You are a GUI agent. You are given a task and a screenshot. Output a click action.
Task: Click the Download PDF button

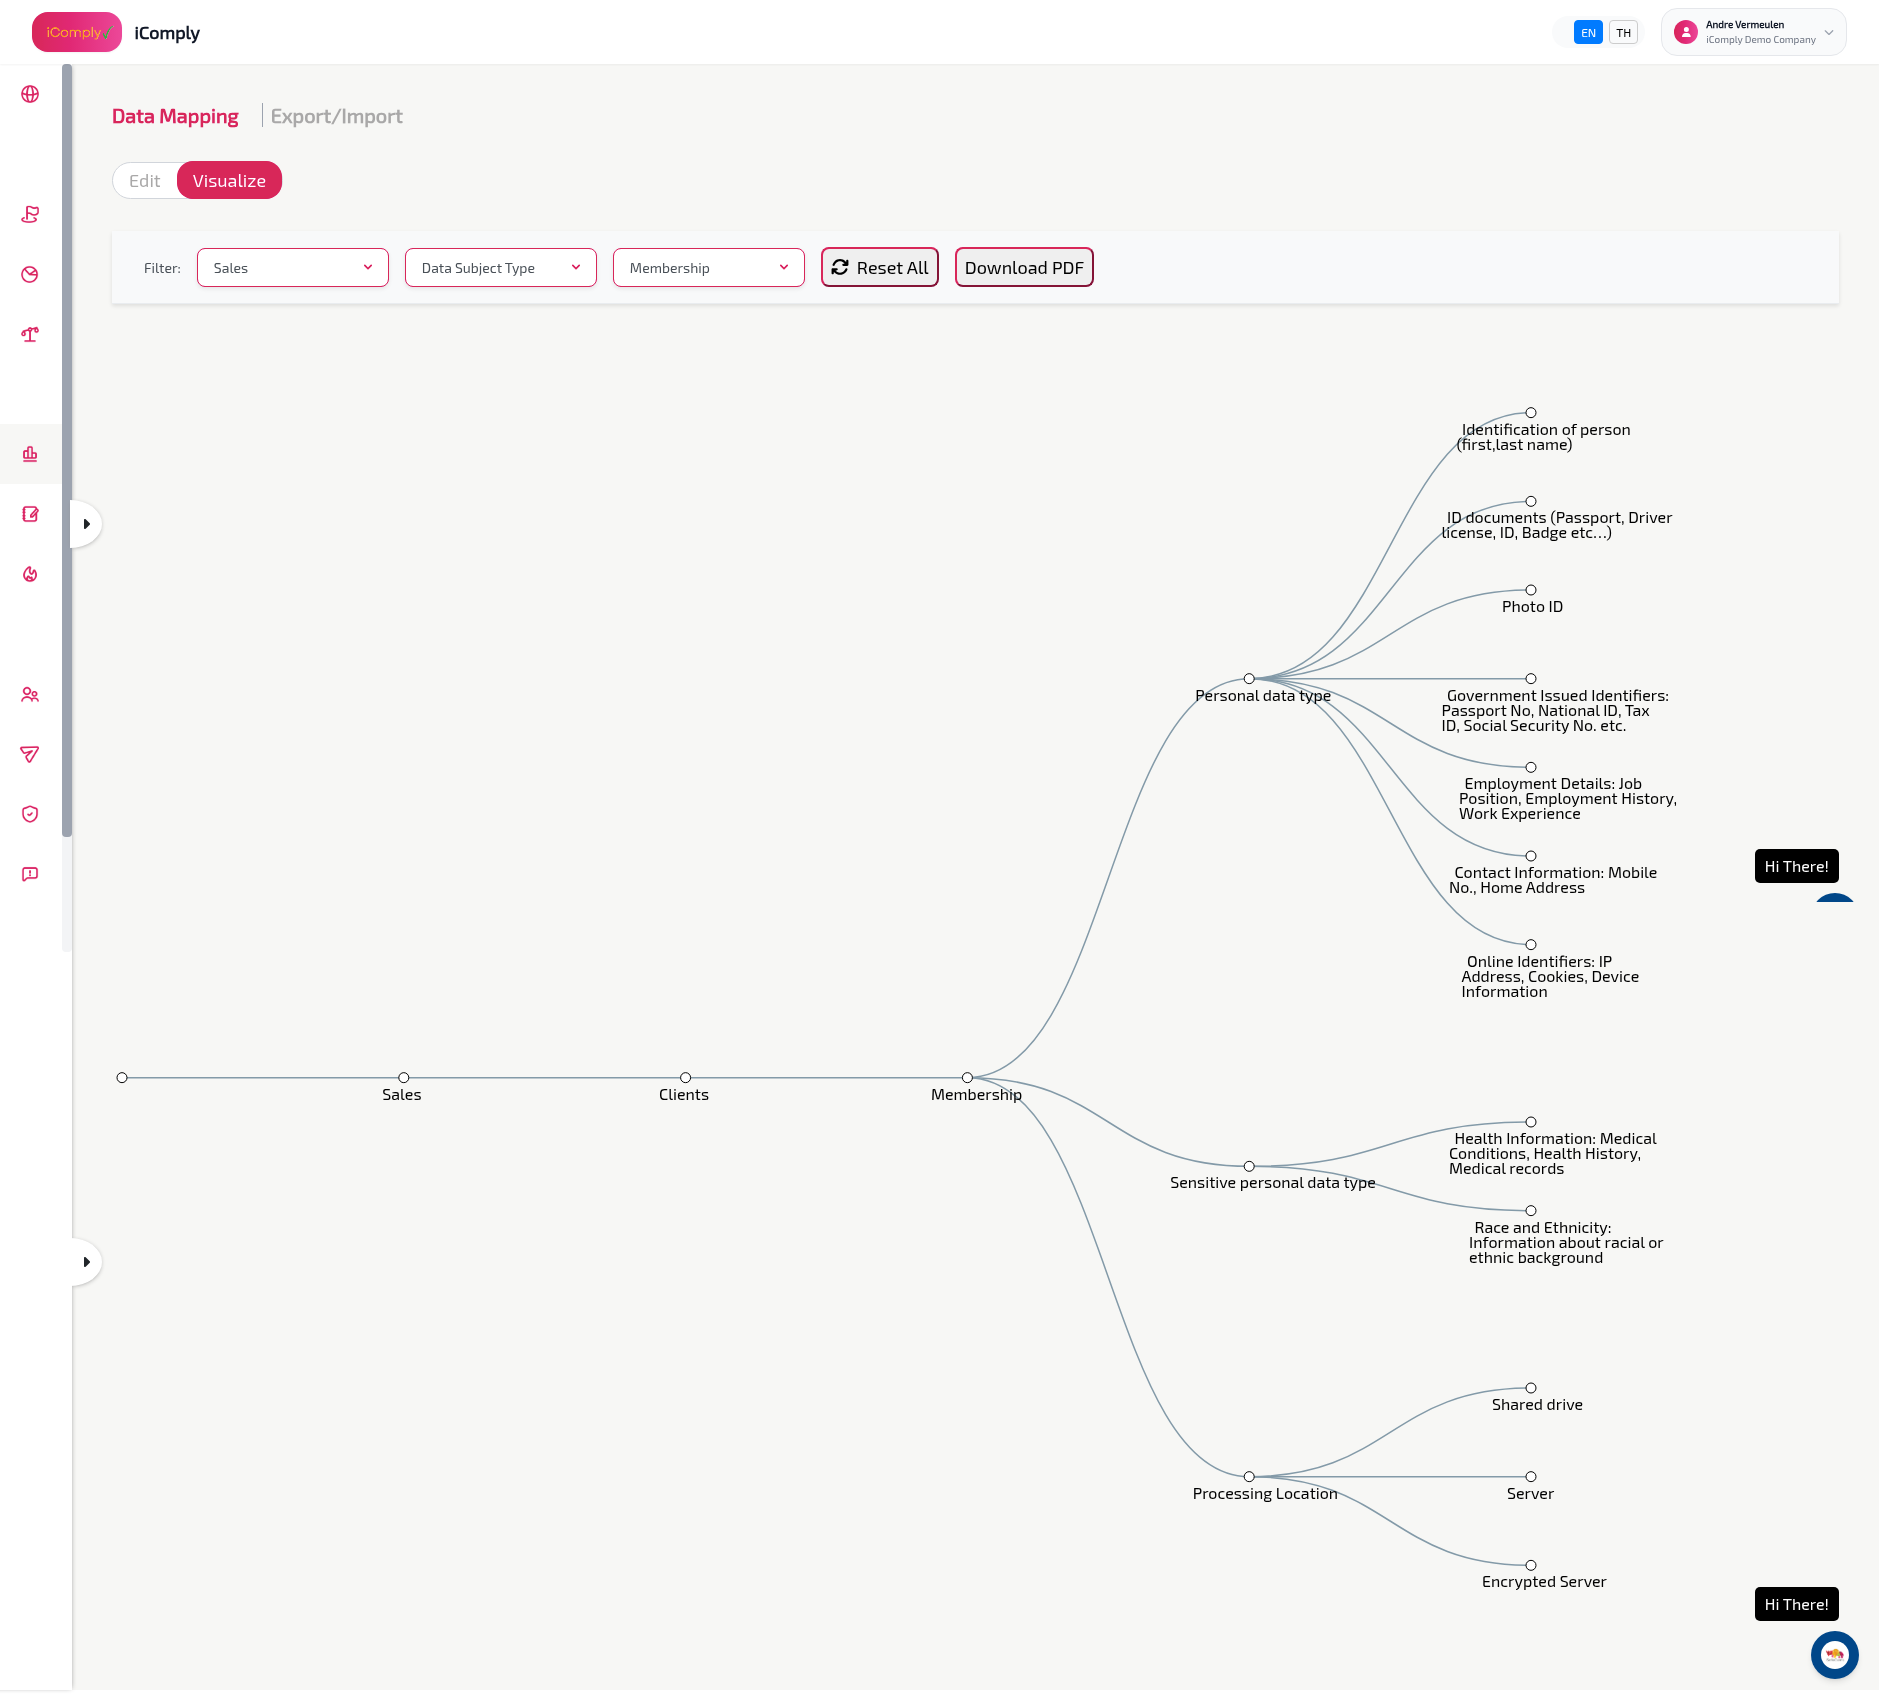1023,267
